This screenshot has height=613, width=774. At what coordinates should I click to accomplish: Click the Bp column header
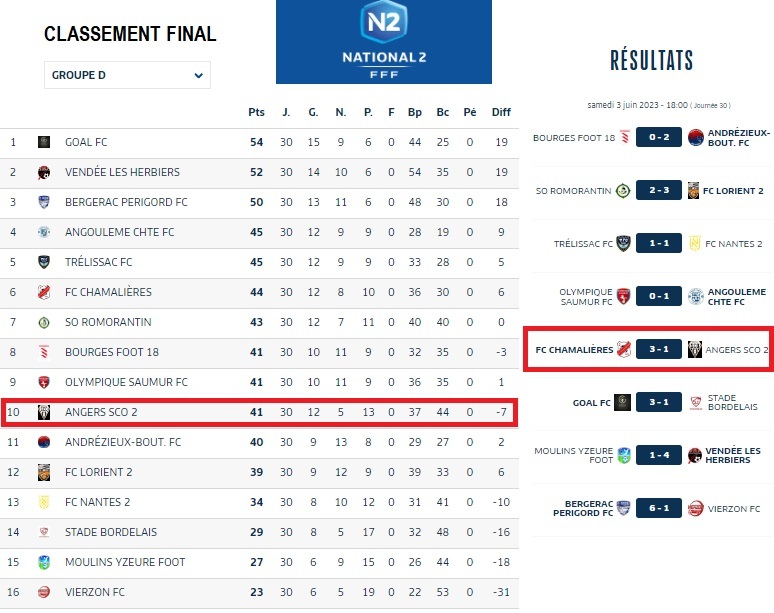click(x=414, y=112)
